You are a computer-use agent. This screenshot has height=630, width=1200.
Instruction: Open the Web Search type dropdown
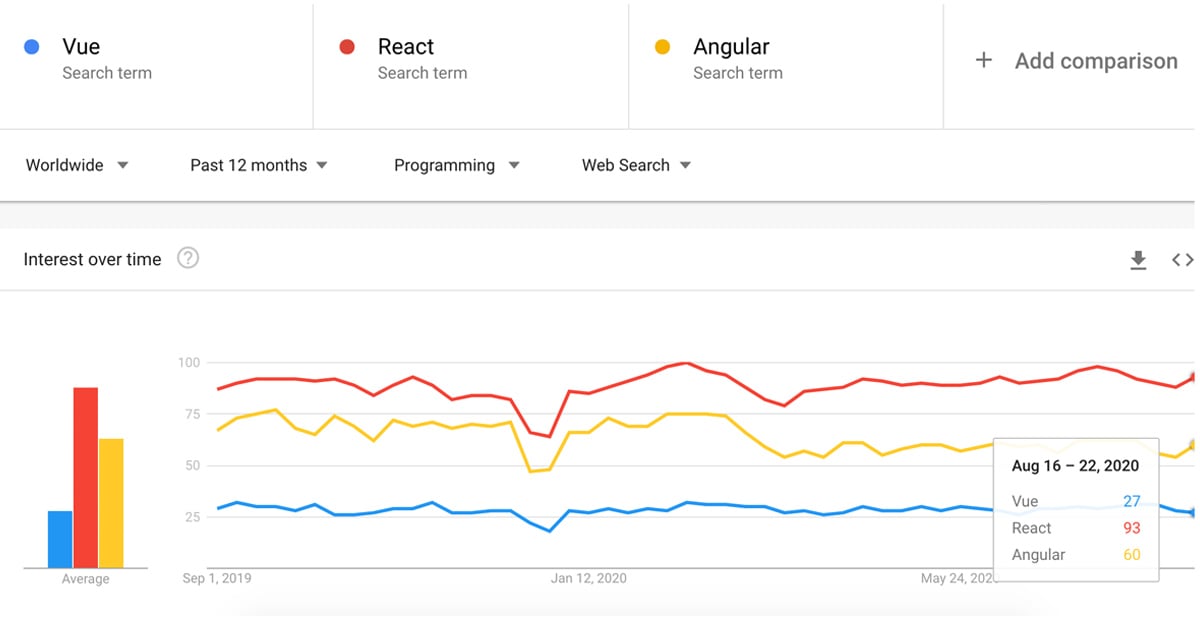click(635, 165)
